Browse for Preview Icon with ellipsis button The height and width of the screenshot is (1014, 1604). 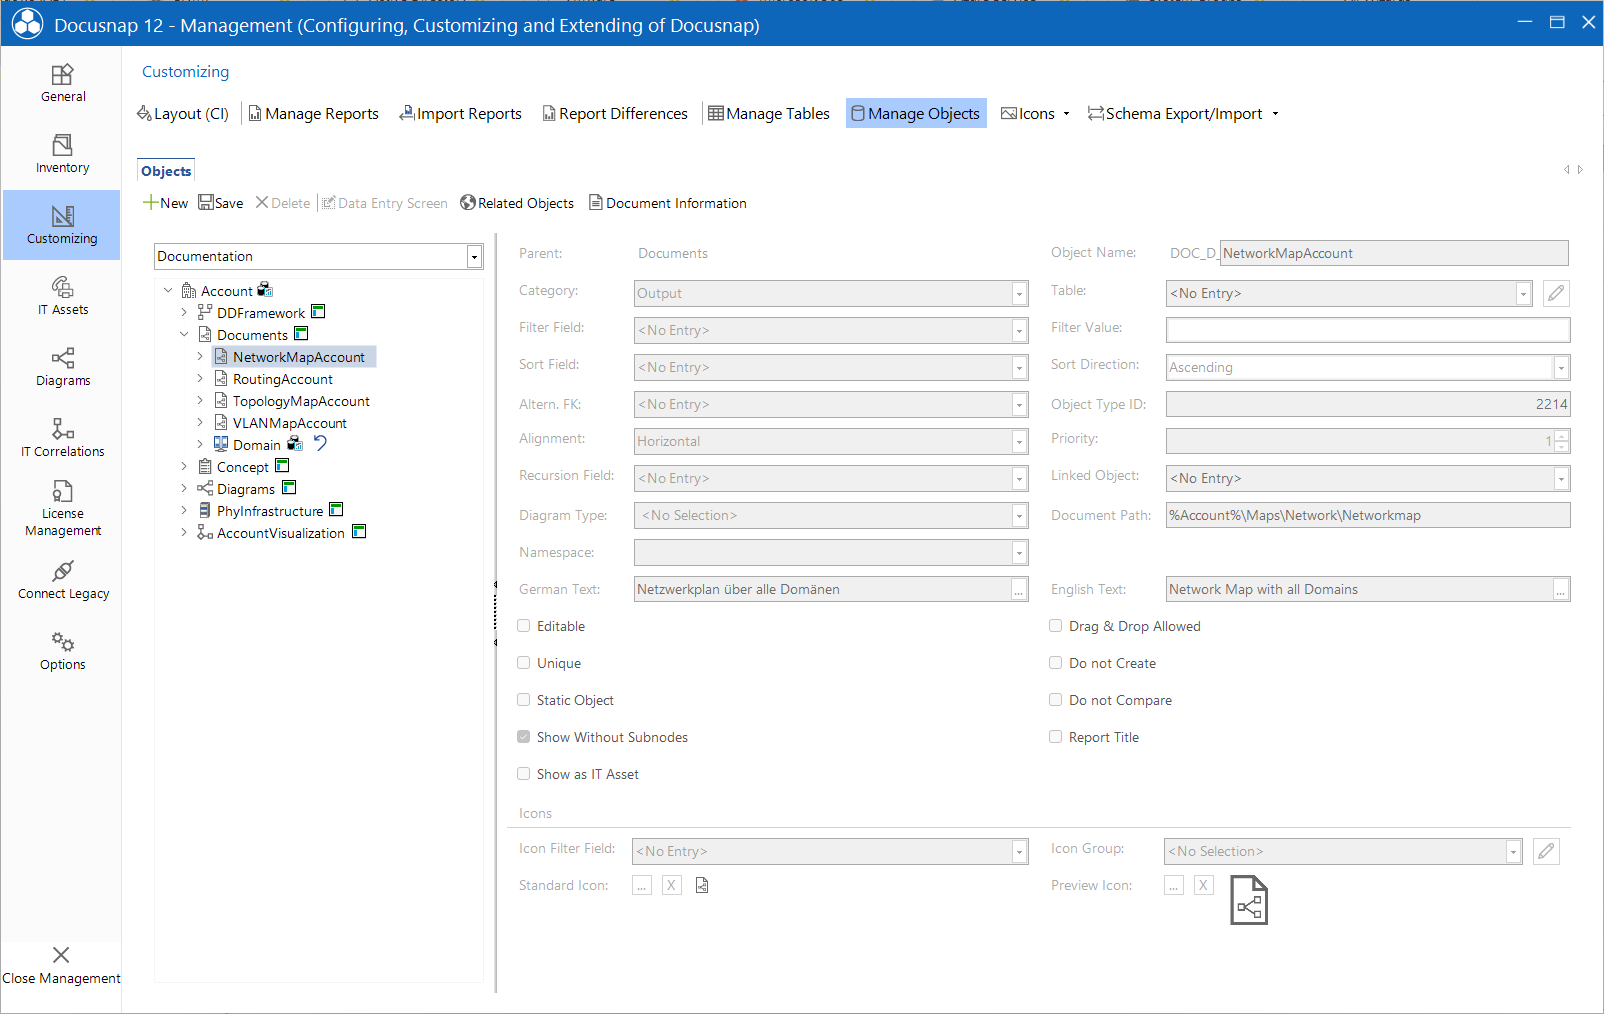coord(1174,885)
